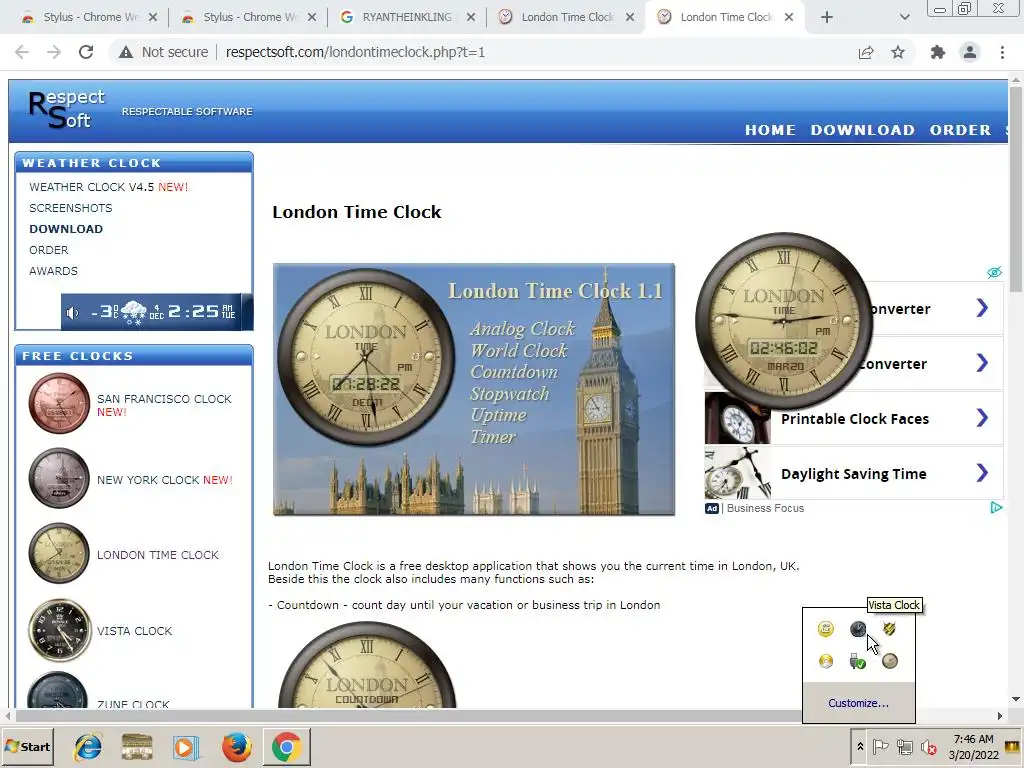
Task: Open New York Clock link
Action: [x=165, y=480]
